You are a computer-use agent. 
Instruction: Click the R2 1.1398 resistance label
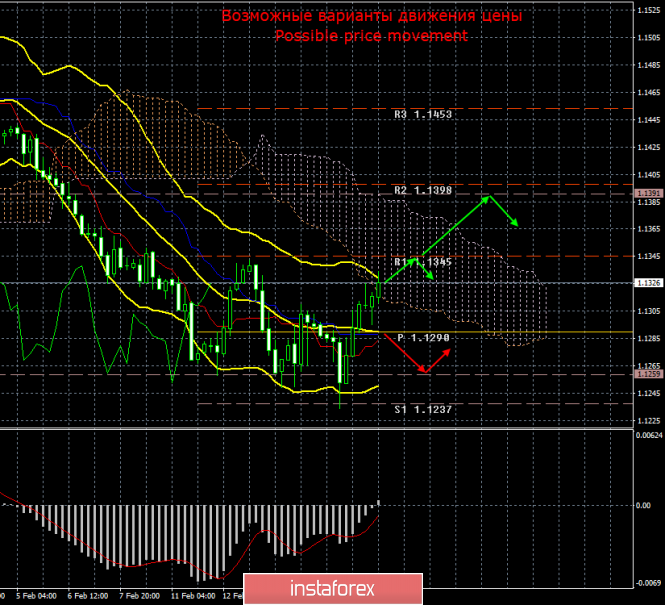(423, 190)
